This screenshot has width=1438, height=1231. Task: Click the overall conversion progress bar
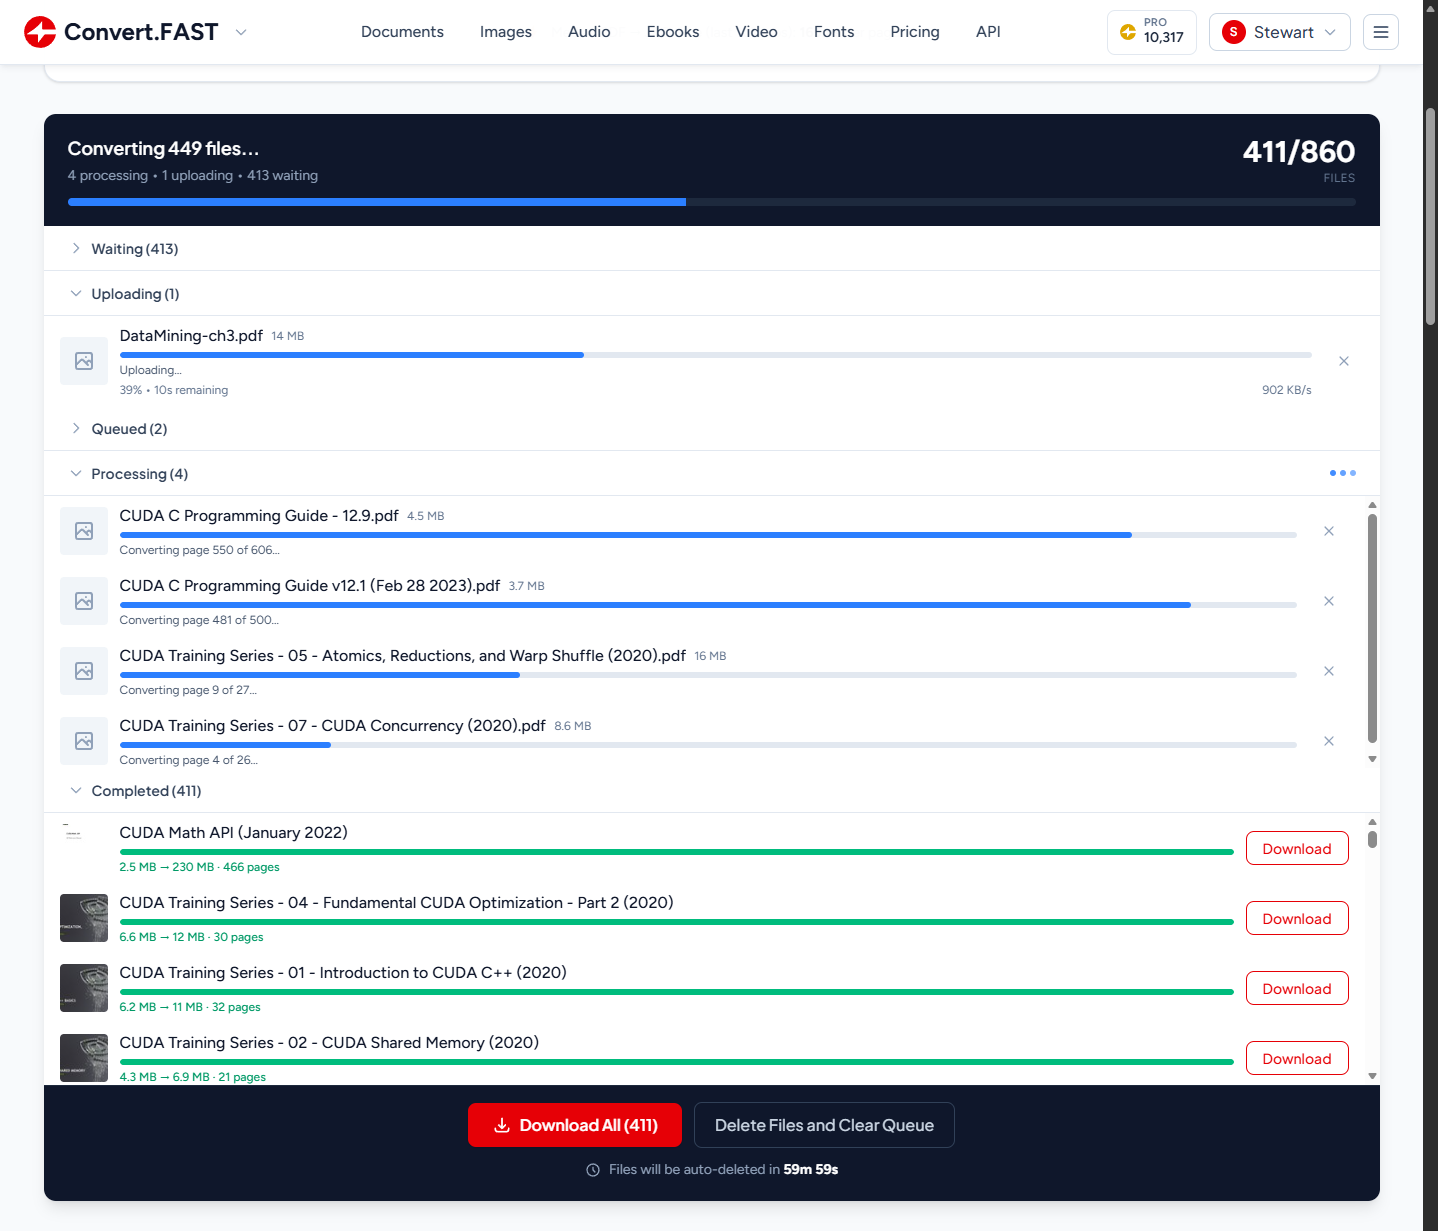pos(711,201)
